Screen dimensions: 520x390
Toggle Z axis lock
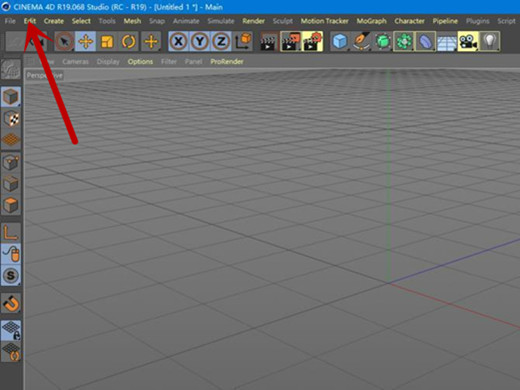click(x=221, y=42)
